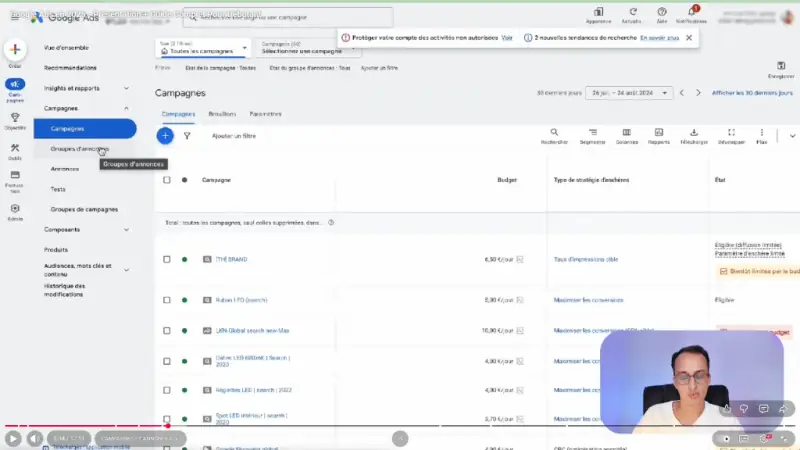Open the THÉ BRAND campaign link
This screenshot has height=450, width=800.
[231, 259]
